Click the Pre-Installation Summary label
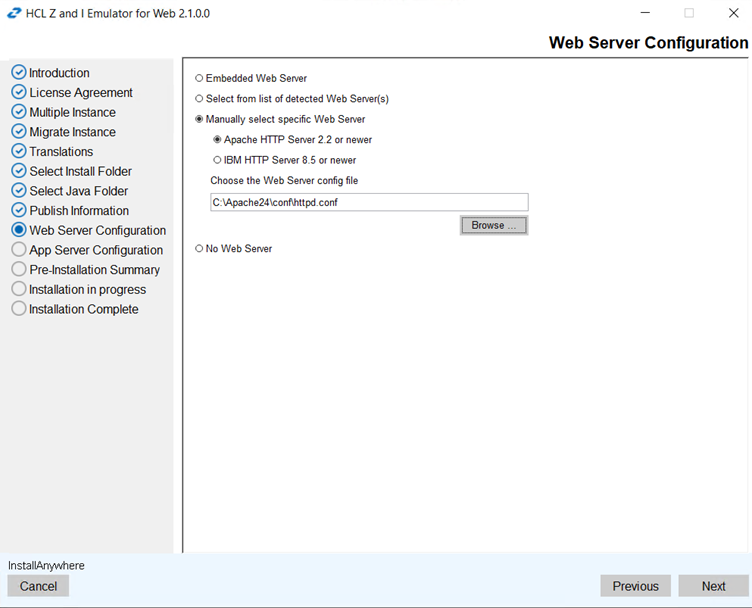Image resolution: width=752 pixels, height=608 pixels. (94, 269)
